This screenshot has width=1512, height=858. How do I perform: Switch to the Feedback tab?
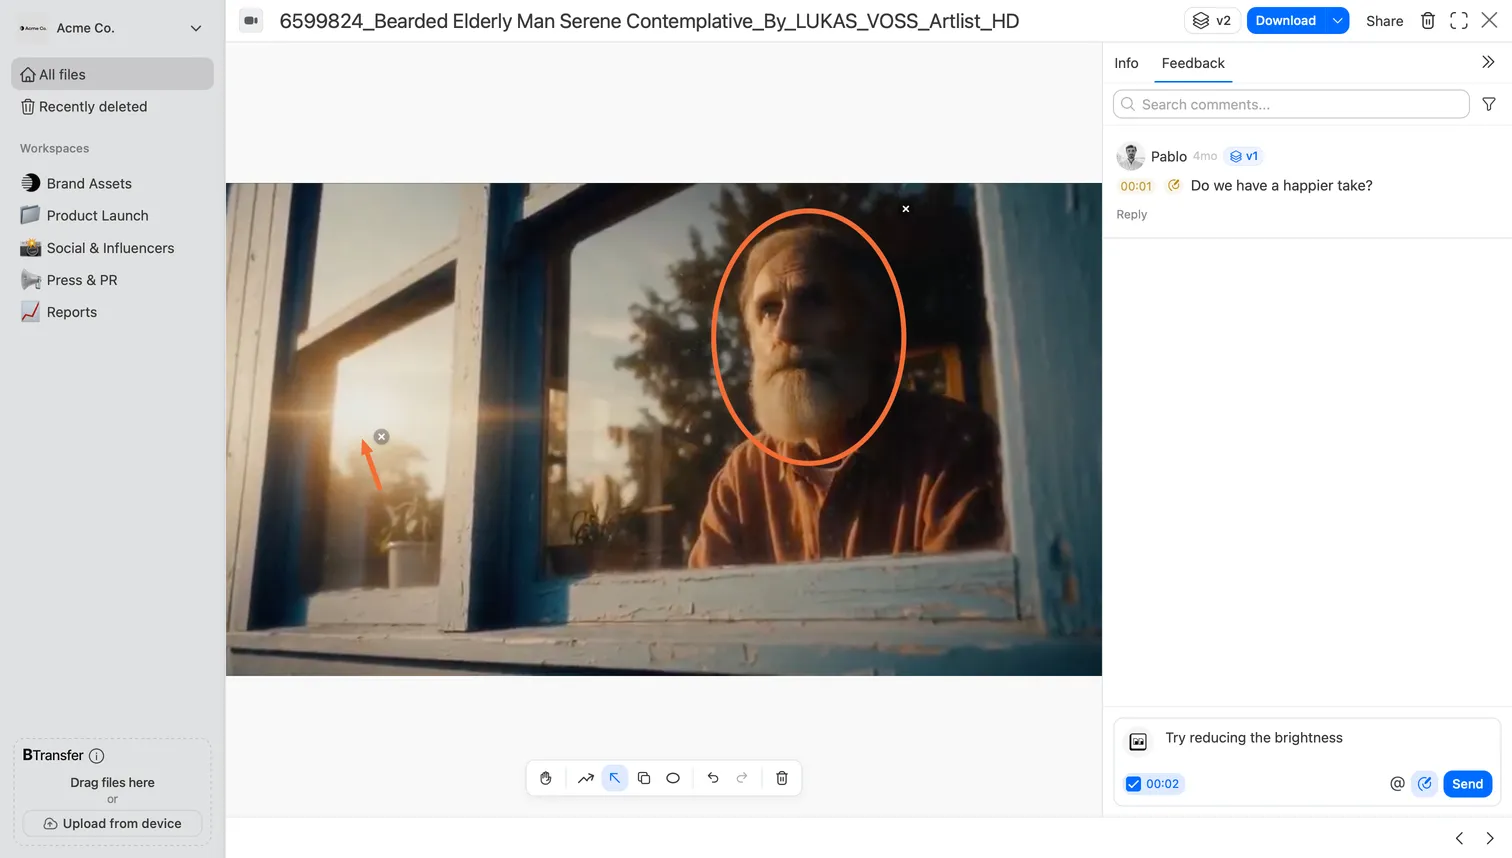(x=1193, y=63)
